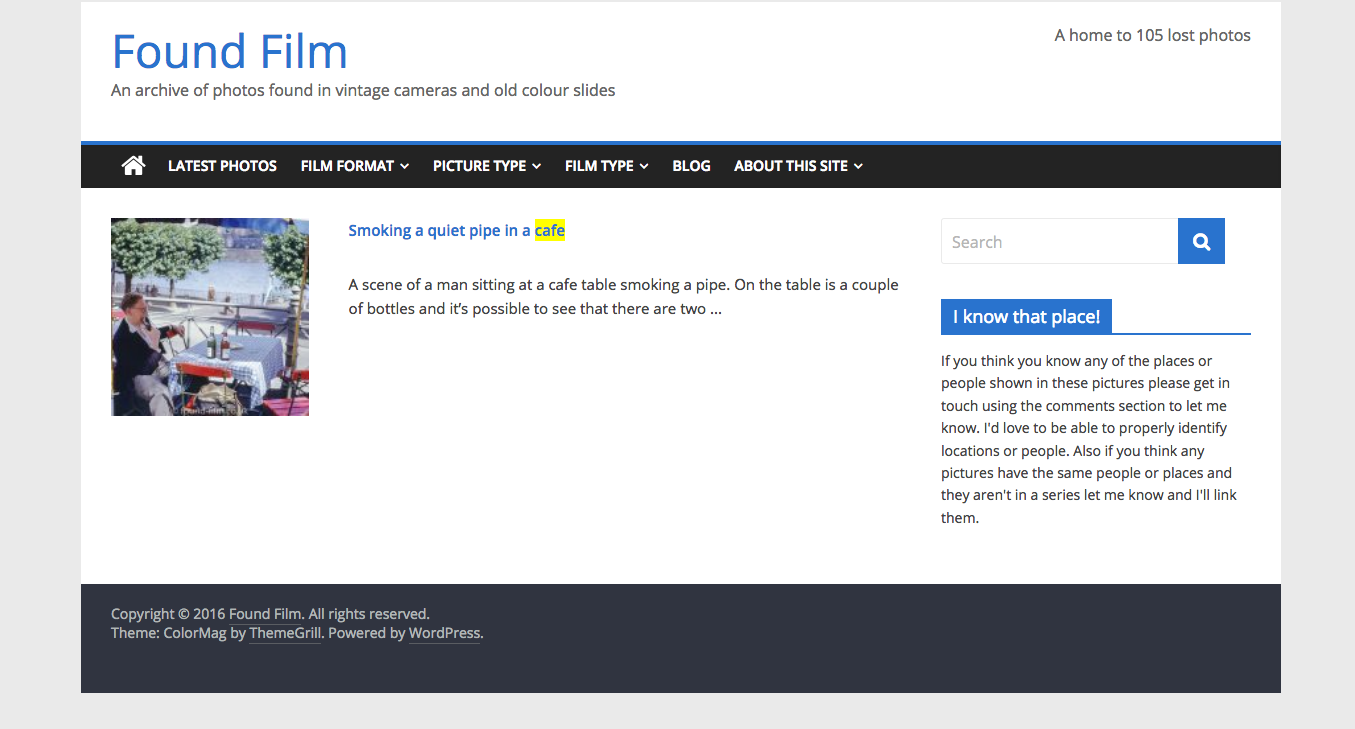Viewport: 1355px width, 729px height.
Task: Expand the Film Format dropdown menu
Action: pos(354,166)
